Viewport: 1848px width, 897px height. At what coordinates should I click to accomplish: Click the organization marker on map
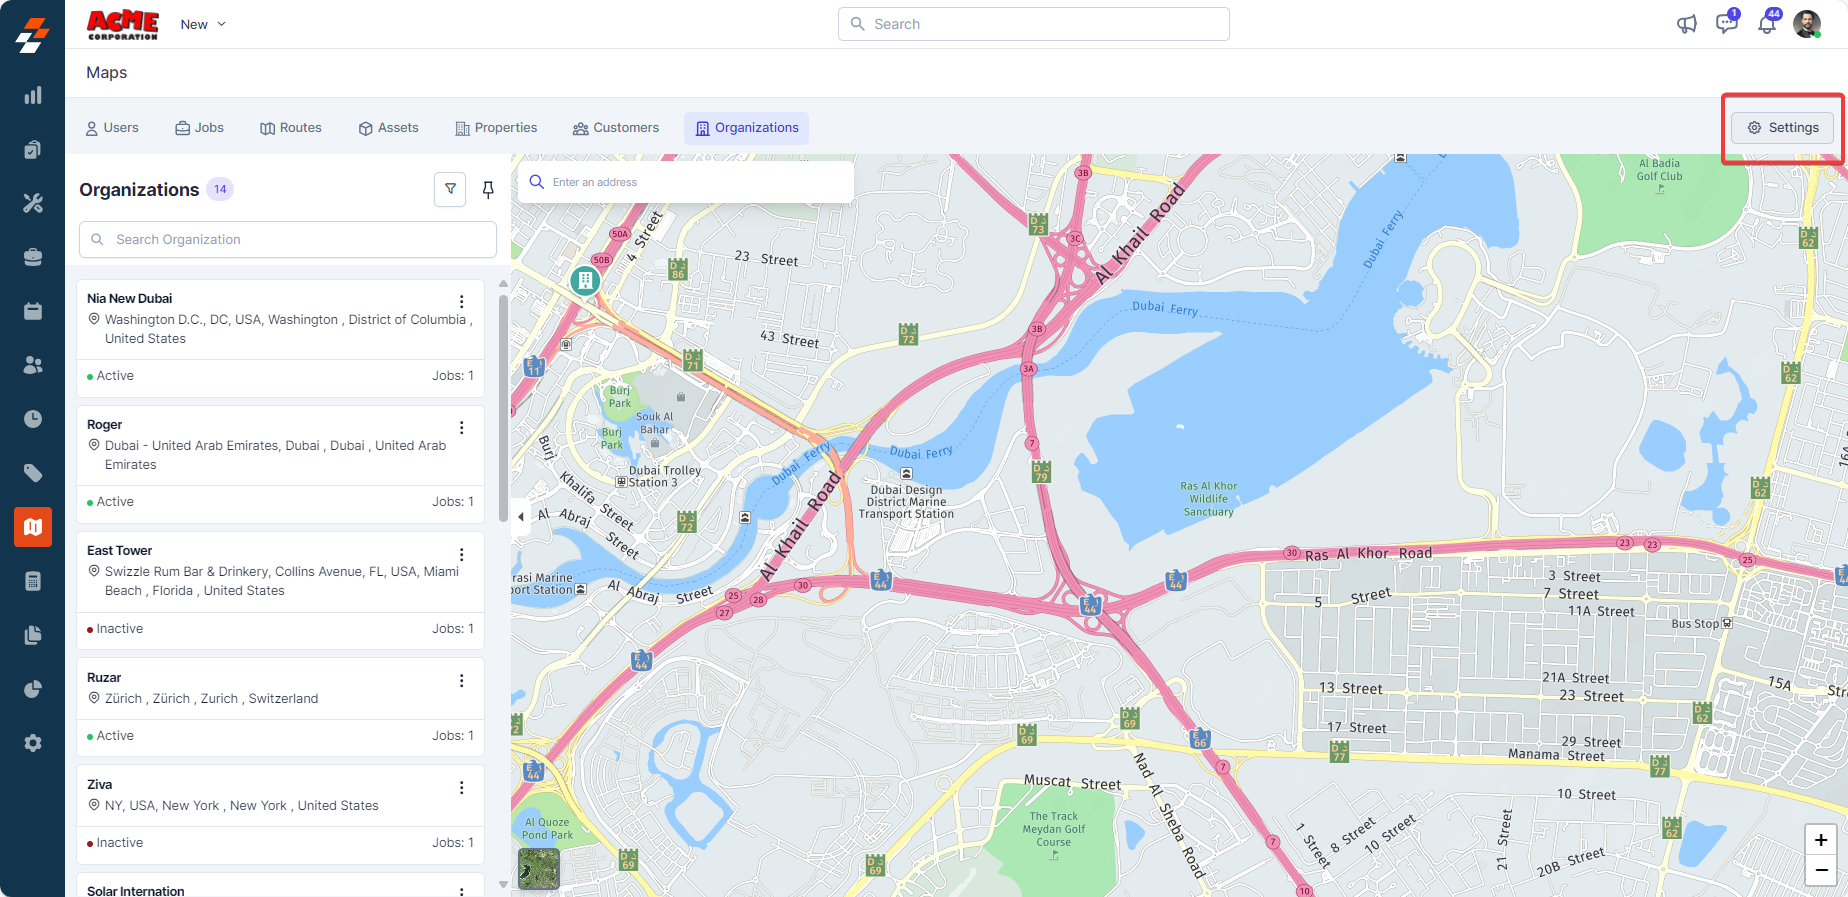(585, 281)
